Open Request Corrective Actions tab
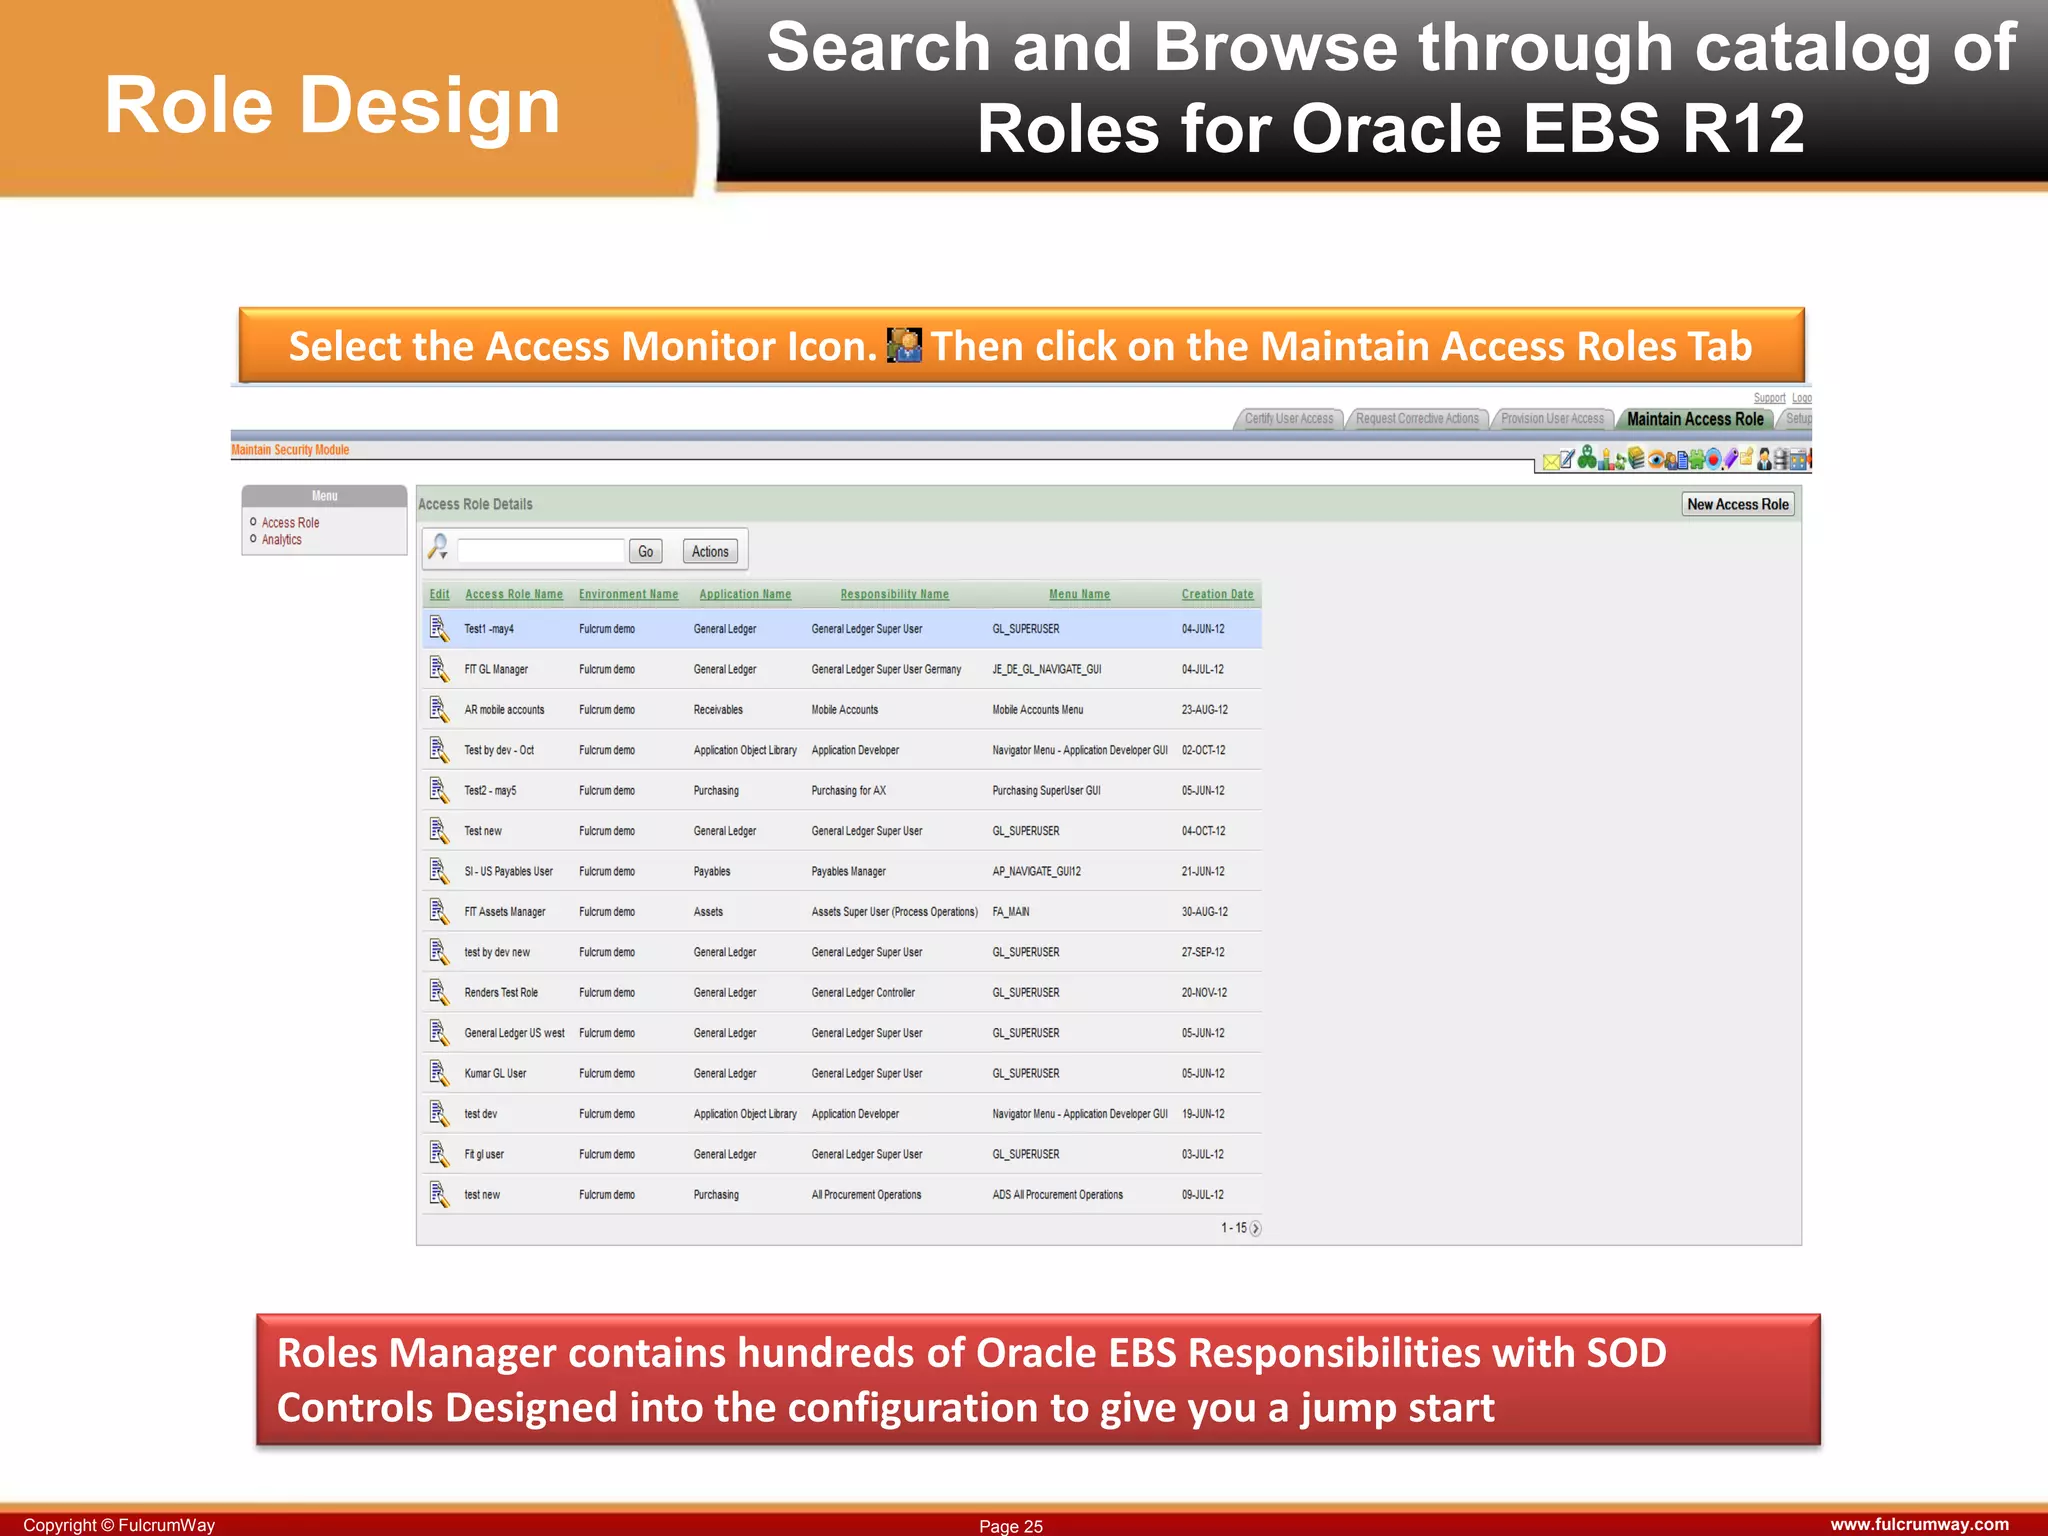2048x1536 pixels. click(x=1416, y=419)
